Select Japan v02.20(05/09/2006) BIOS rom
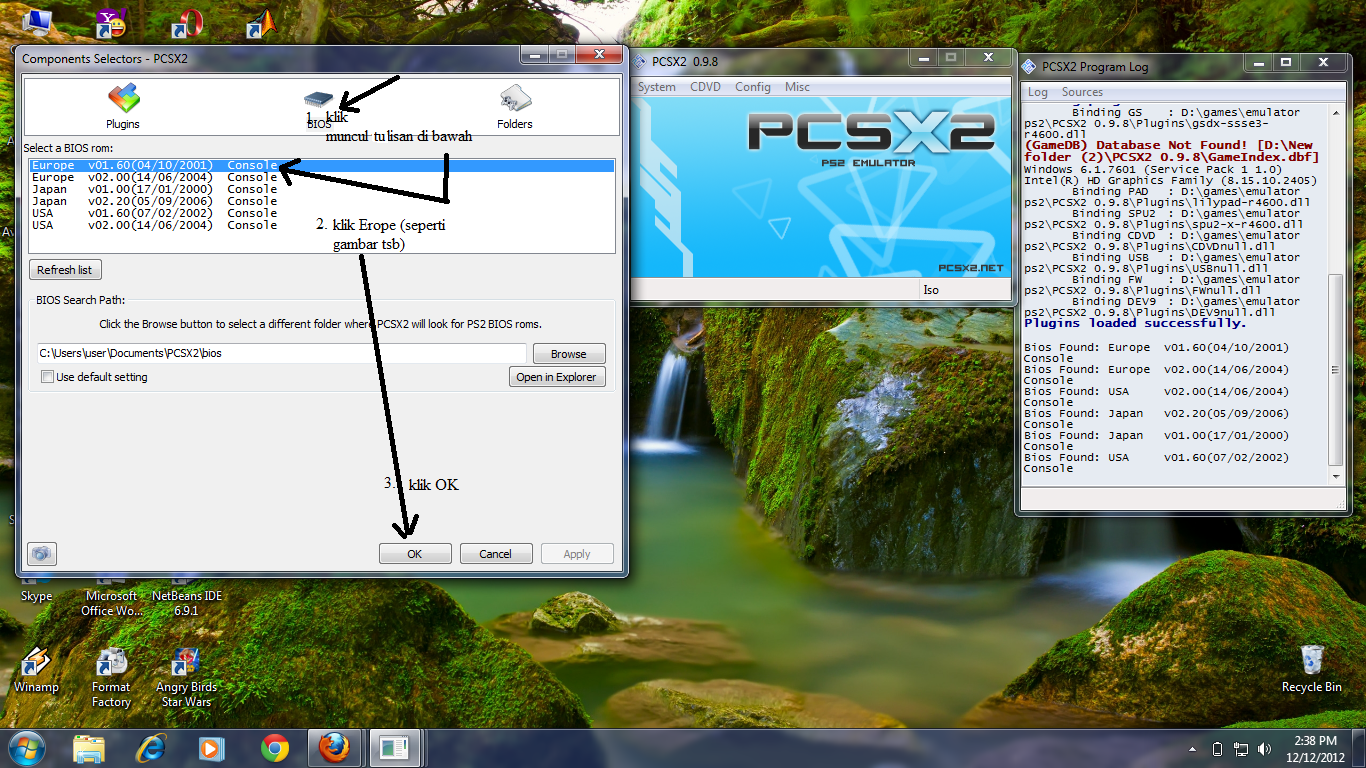The height and width of the screenshot is (768, 1366). 321,201
